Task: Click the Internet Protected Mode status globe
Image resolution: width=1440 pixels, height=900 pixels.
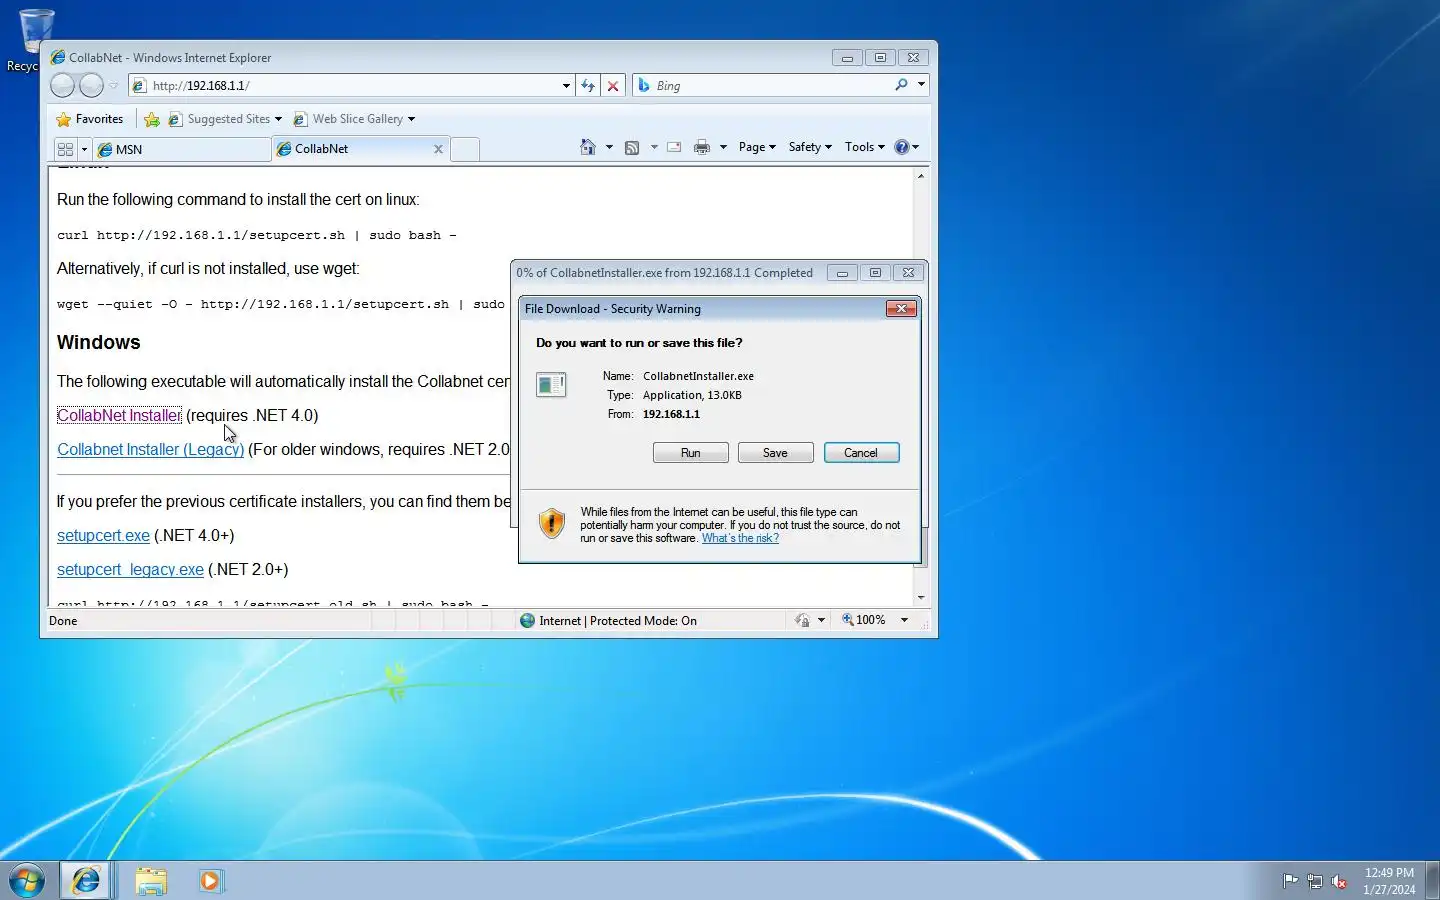Action: pos(527,621)
